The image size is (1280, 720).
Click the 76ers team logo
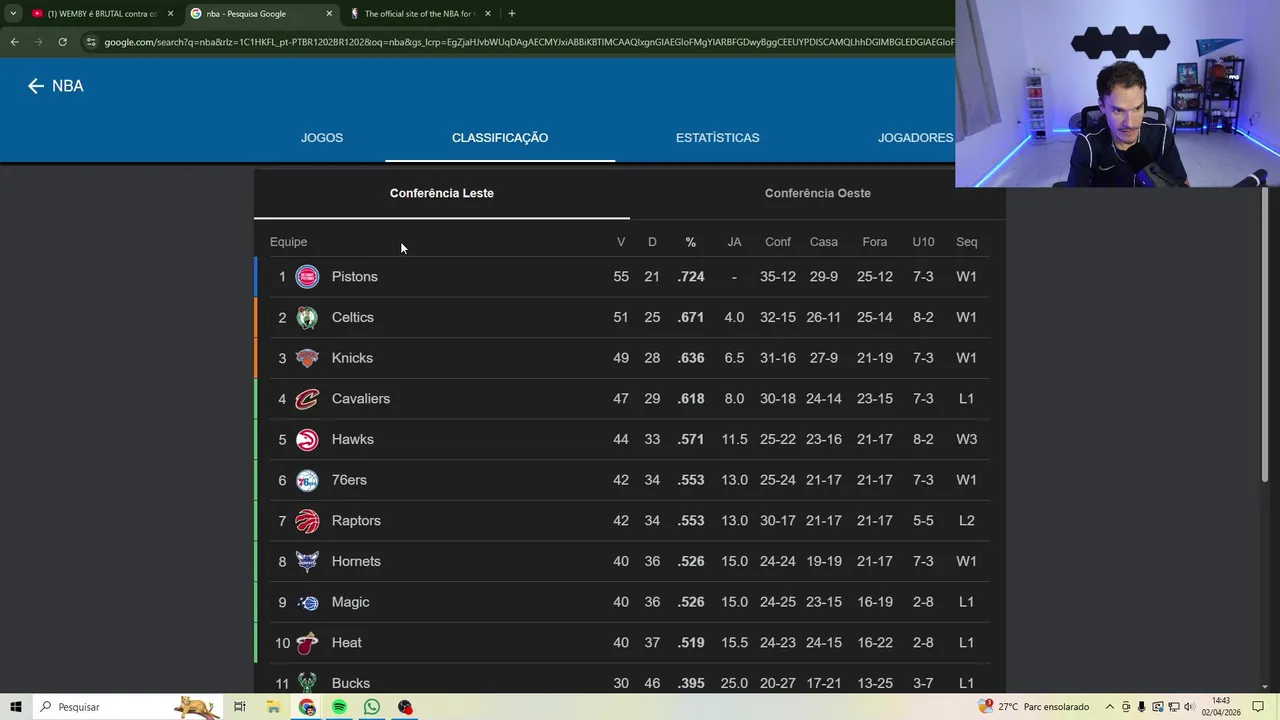307,480
